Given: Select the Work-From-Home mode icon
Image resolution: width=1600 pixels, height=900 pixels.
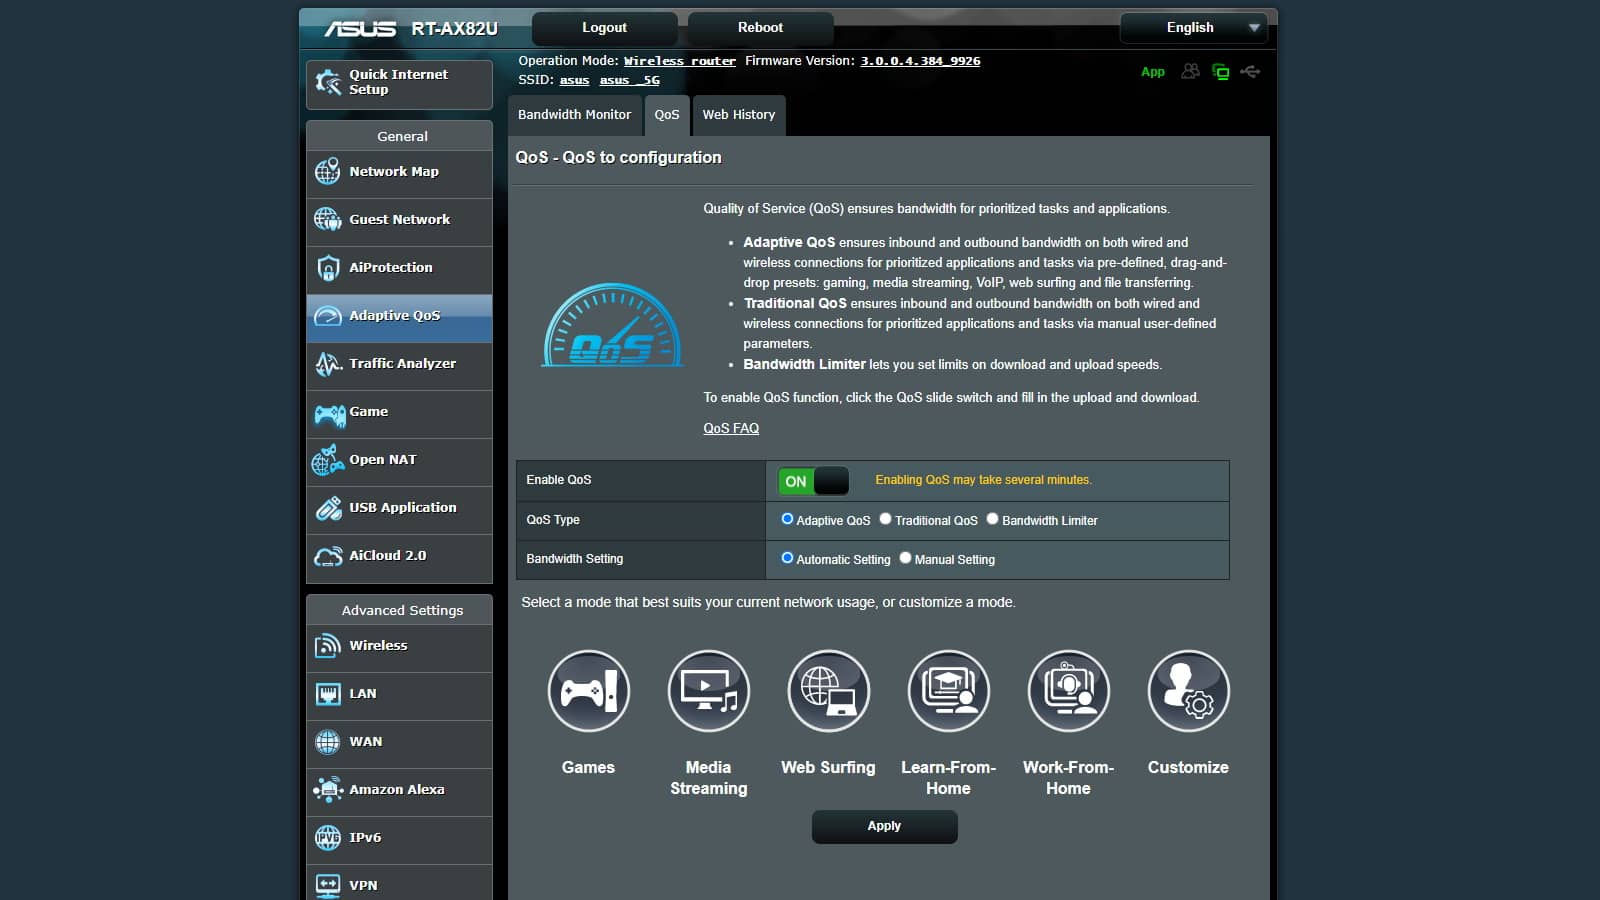Looking at the screenshot, I should (1068, 691).
